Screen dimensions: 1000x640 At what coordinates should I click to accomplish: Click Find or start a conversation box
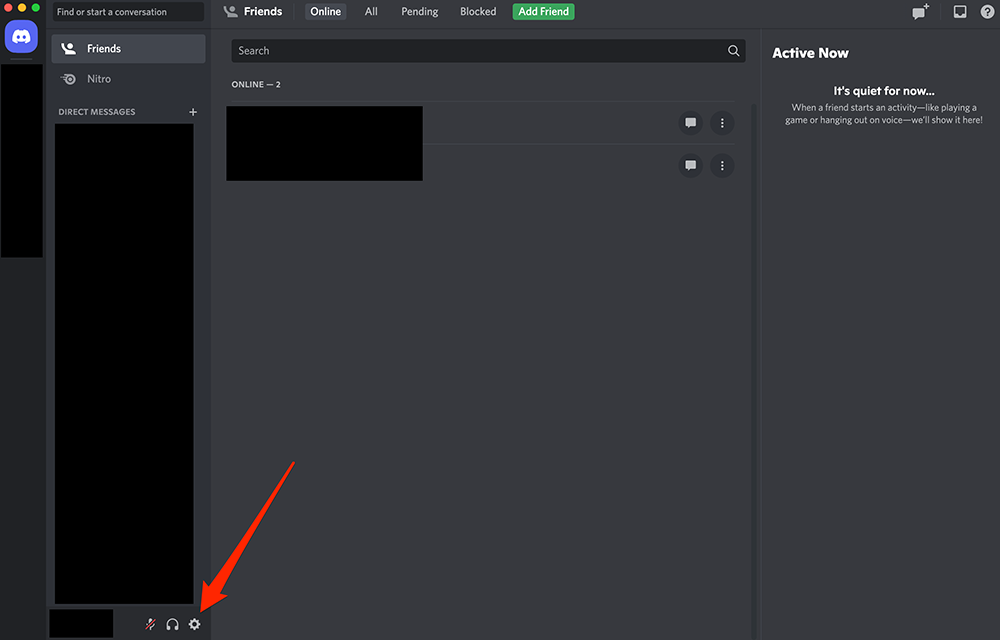(128, 12)
